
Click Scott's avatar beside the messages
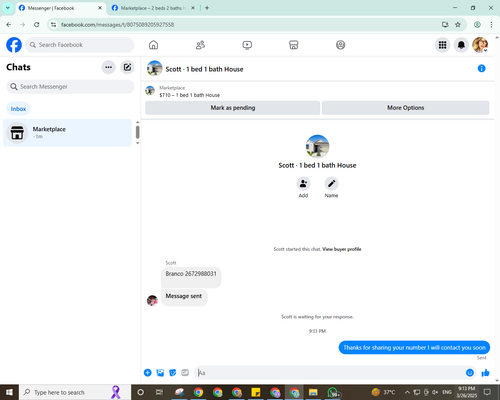[x=152, y=300]
